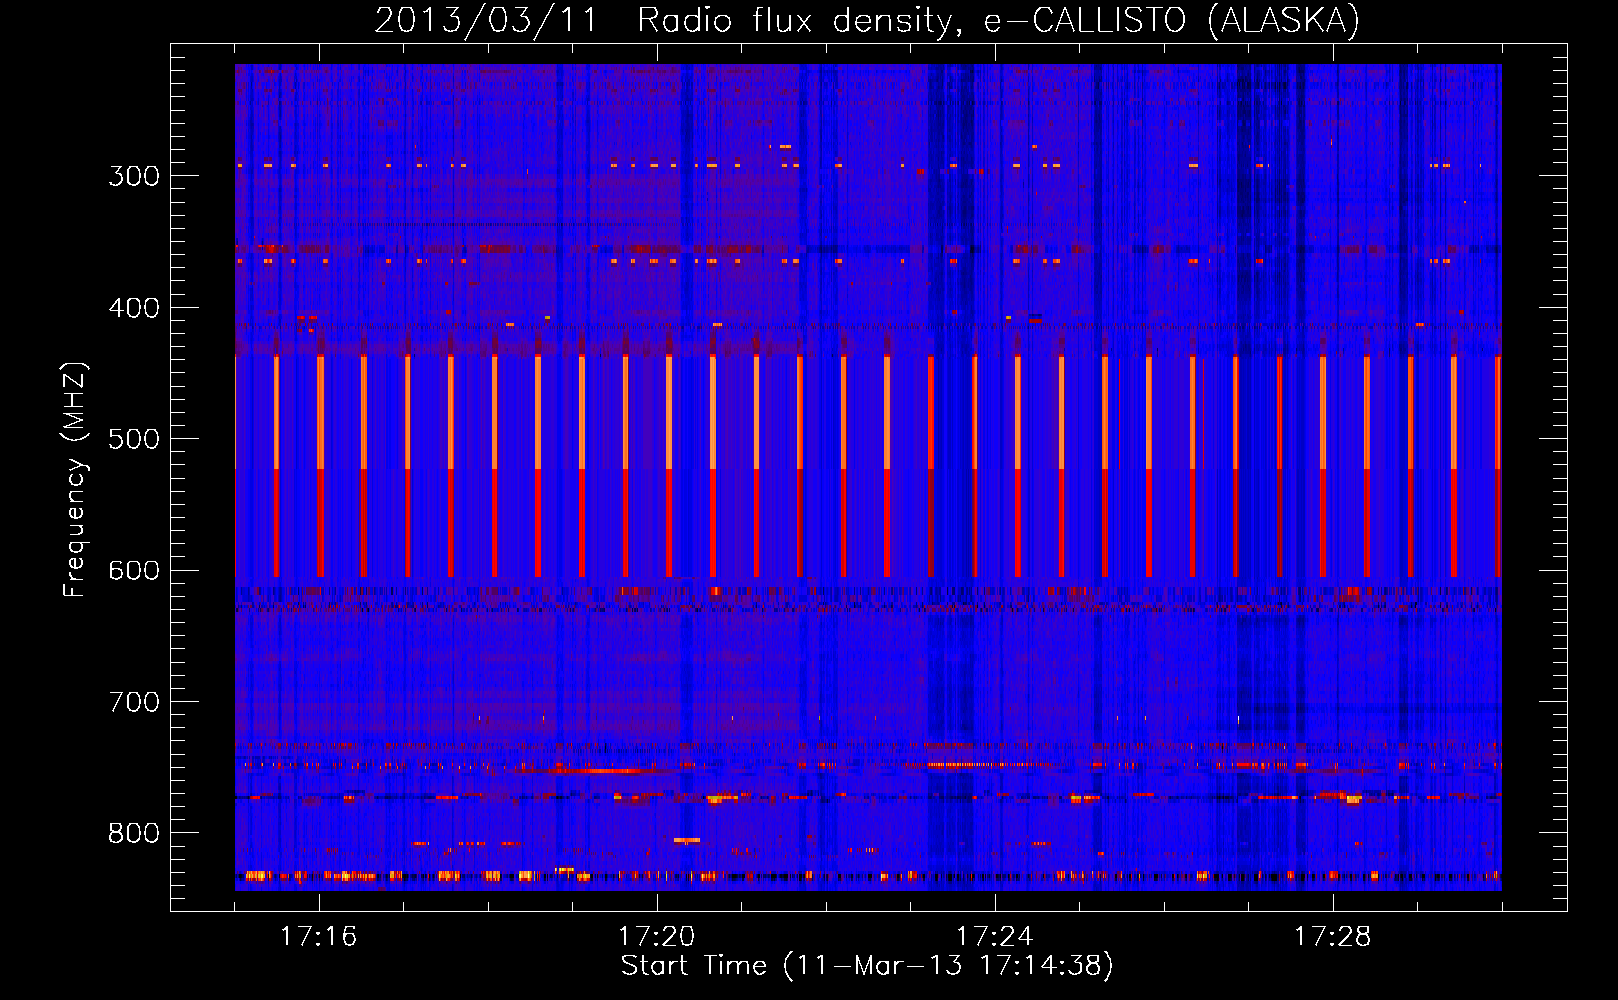Click the 600 frequency tick label
Viewport: 1618px width, 1000px height.
(134, 571)
